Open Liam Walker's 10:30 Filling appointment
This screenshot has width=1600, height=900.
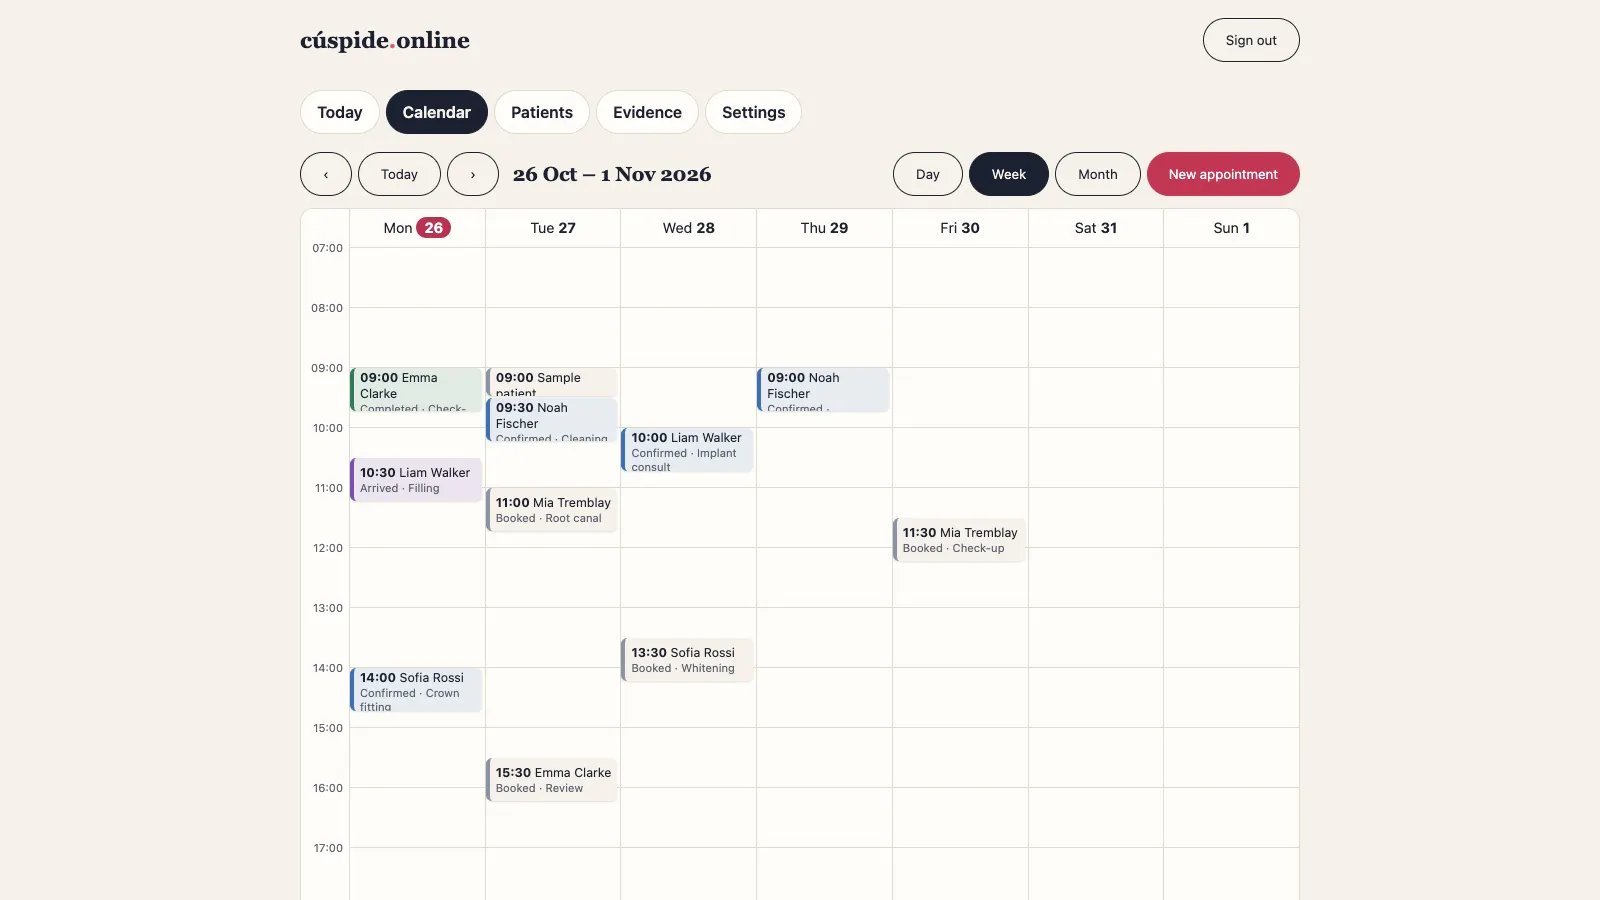click(x=416, y=480)
